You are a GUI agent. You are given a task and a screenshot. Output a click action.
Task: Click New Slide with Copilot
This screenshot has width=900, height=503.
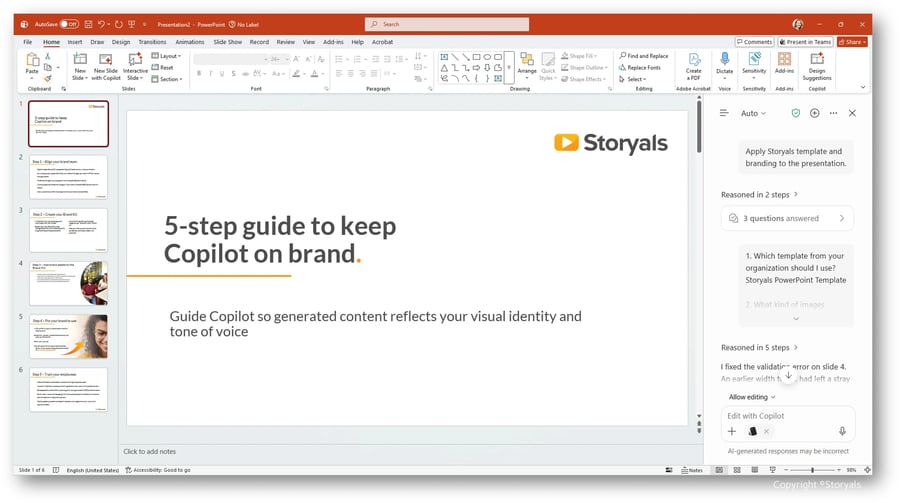tap(106, 66)
